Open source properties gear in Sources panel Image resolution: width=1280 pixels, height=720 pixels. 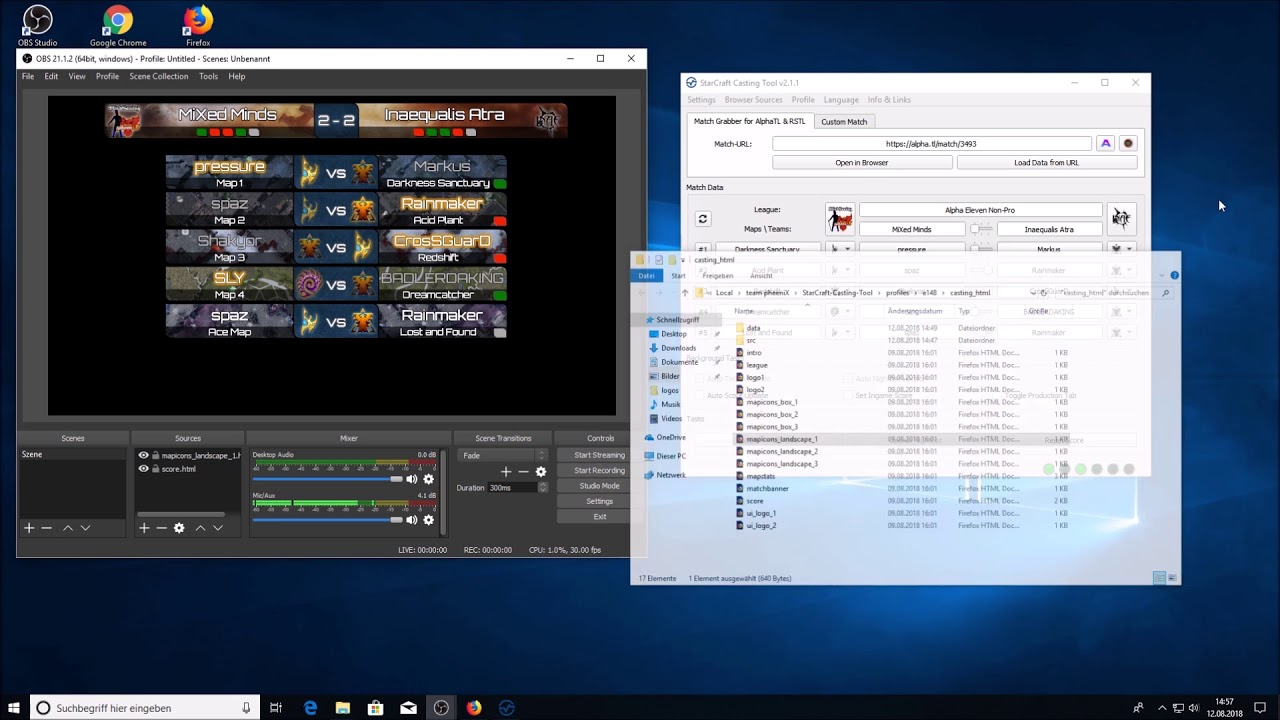point(179,528)
